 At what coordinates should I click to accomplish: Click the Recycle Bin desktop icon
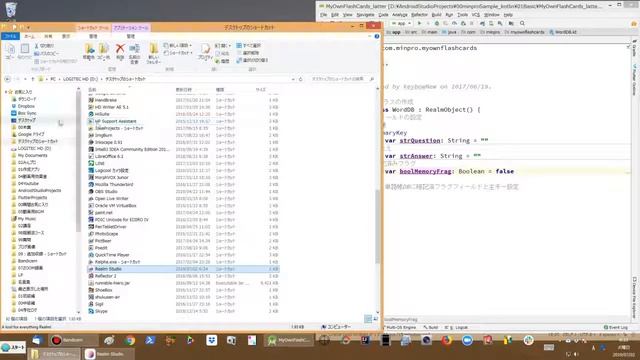click(x=11, y=10)
